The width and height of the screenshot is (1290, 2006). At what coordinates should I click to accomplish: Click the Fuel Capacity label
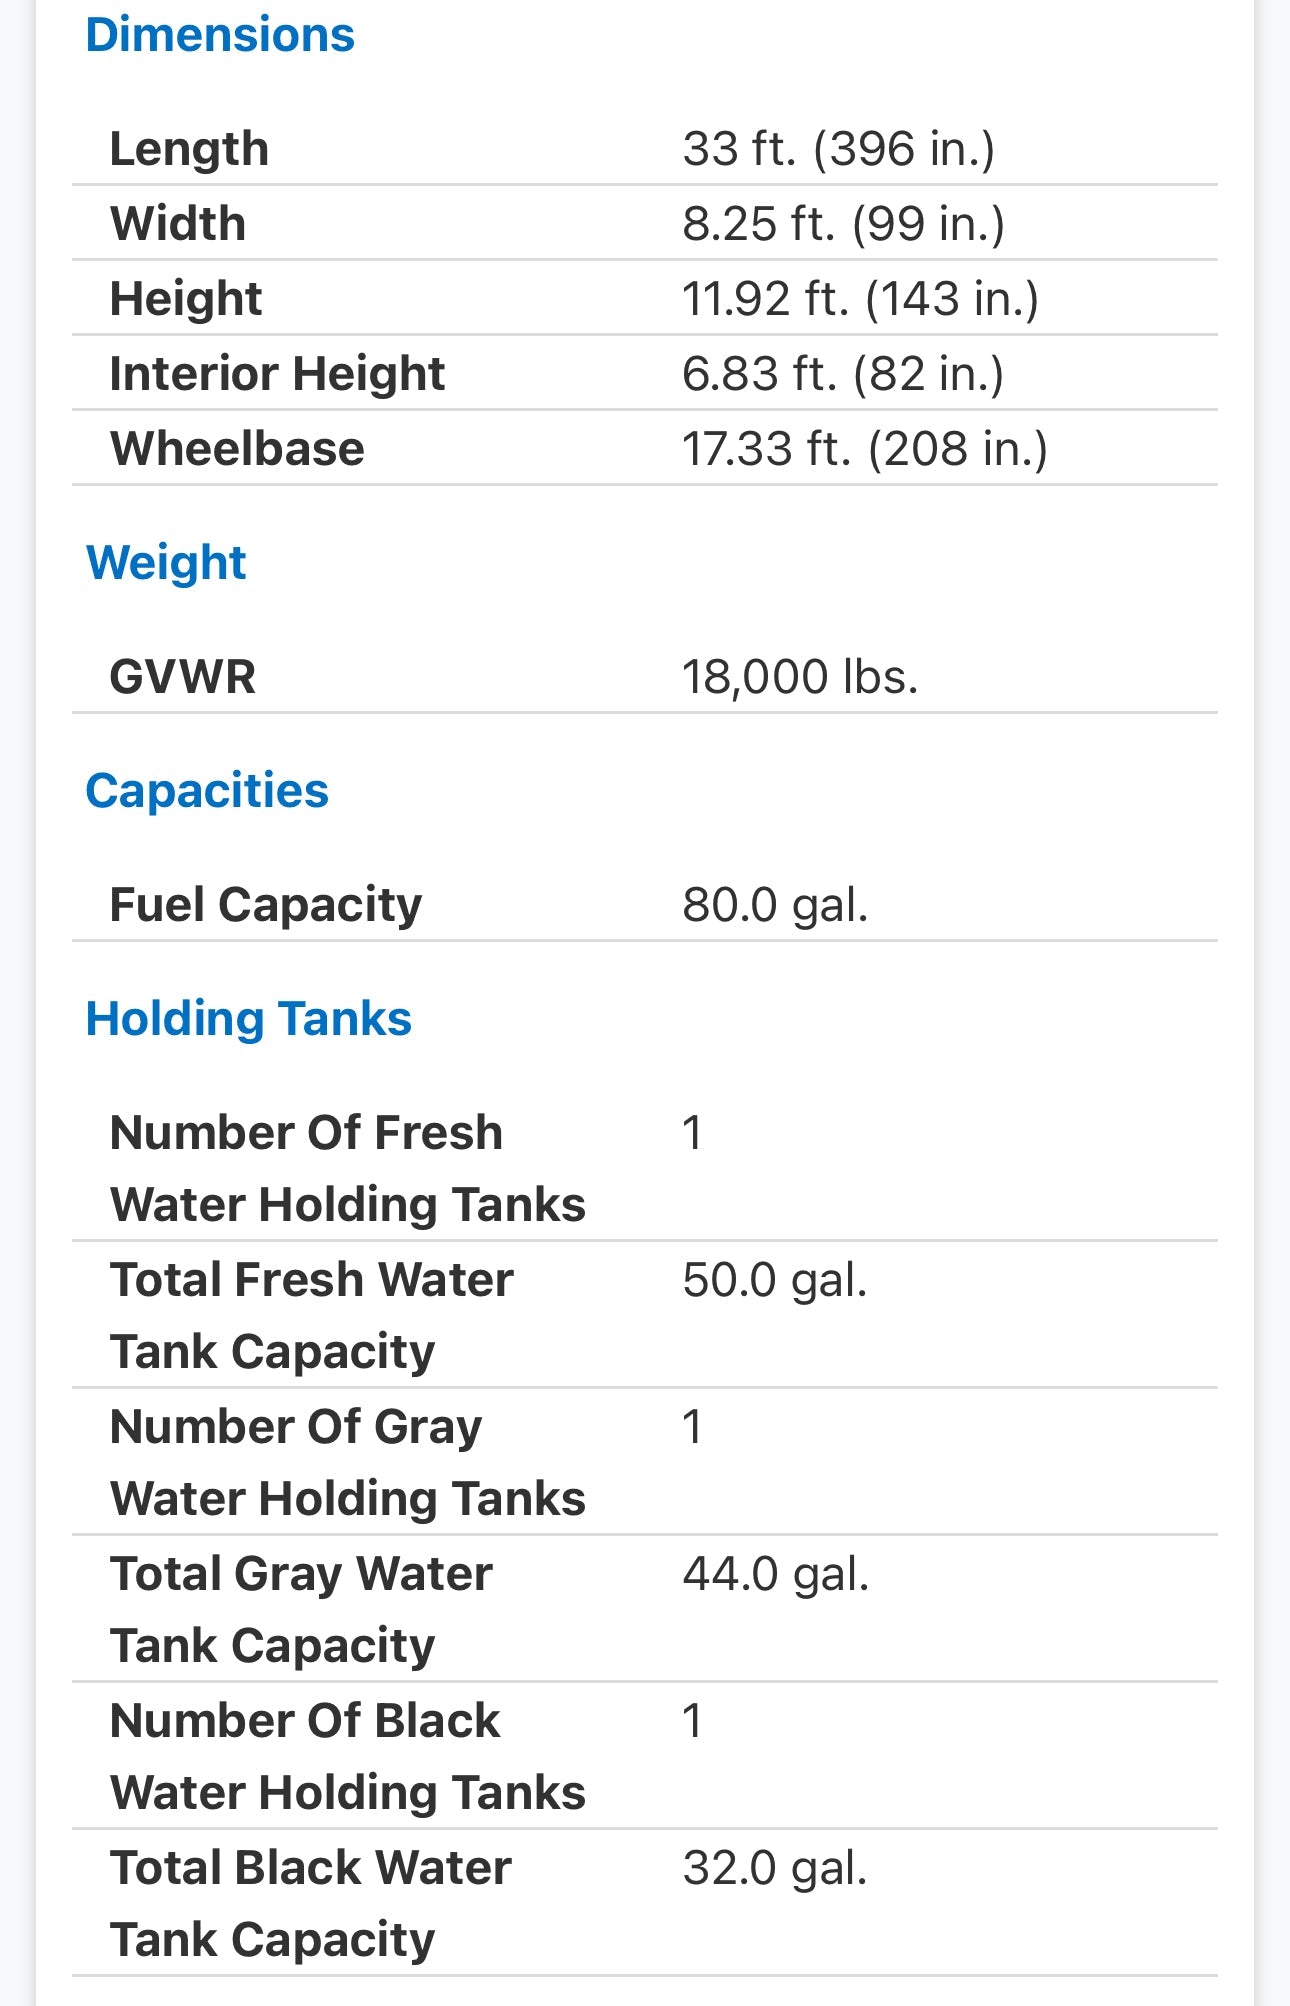[x=266, y=905]
